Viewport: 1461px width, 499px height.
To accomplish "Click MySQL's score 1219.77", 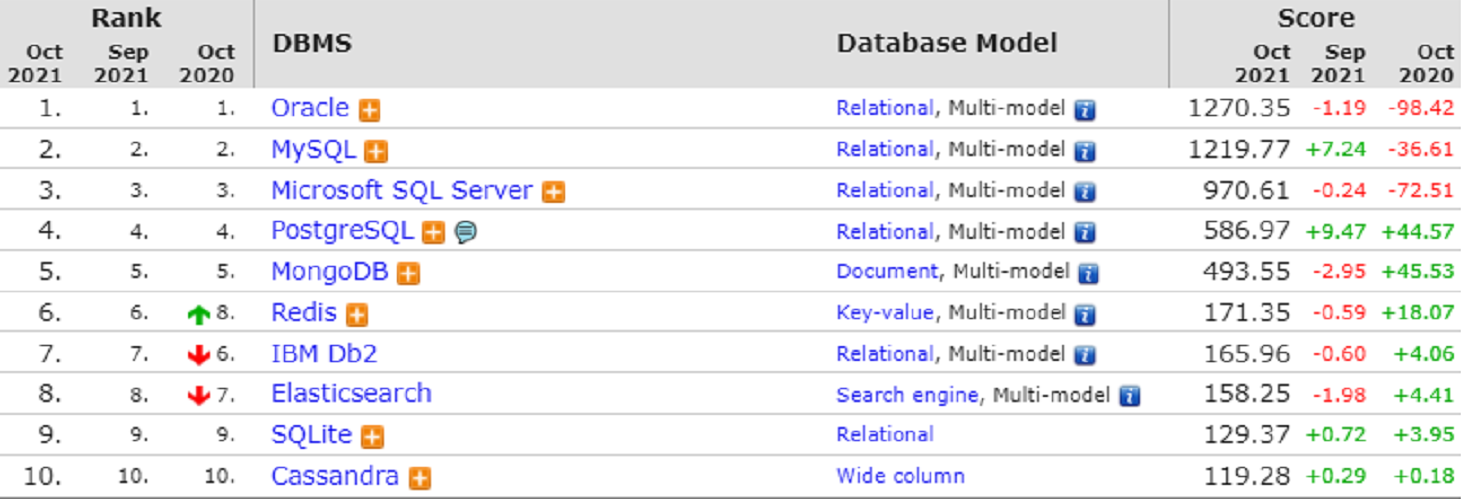I will coord(1239,149).
